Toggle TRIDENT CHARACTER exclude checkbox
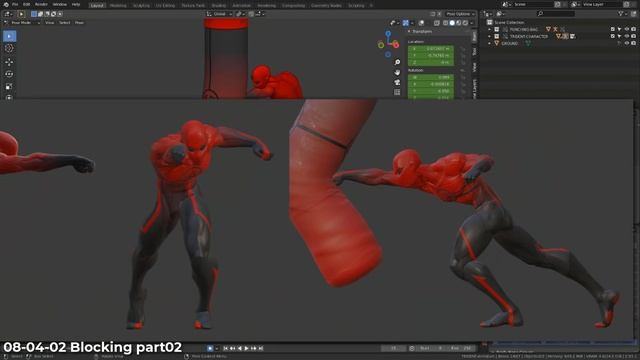The height and width of the screenshot is (360, 640). (613, 36)
